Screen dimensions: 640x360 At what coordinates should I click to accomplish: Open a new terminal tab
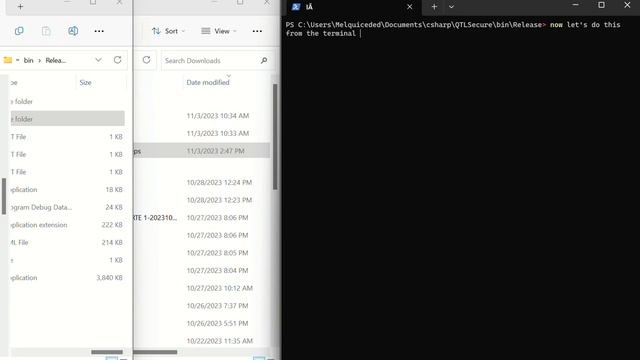coord(434,7)
